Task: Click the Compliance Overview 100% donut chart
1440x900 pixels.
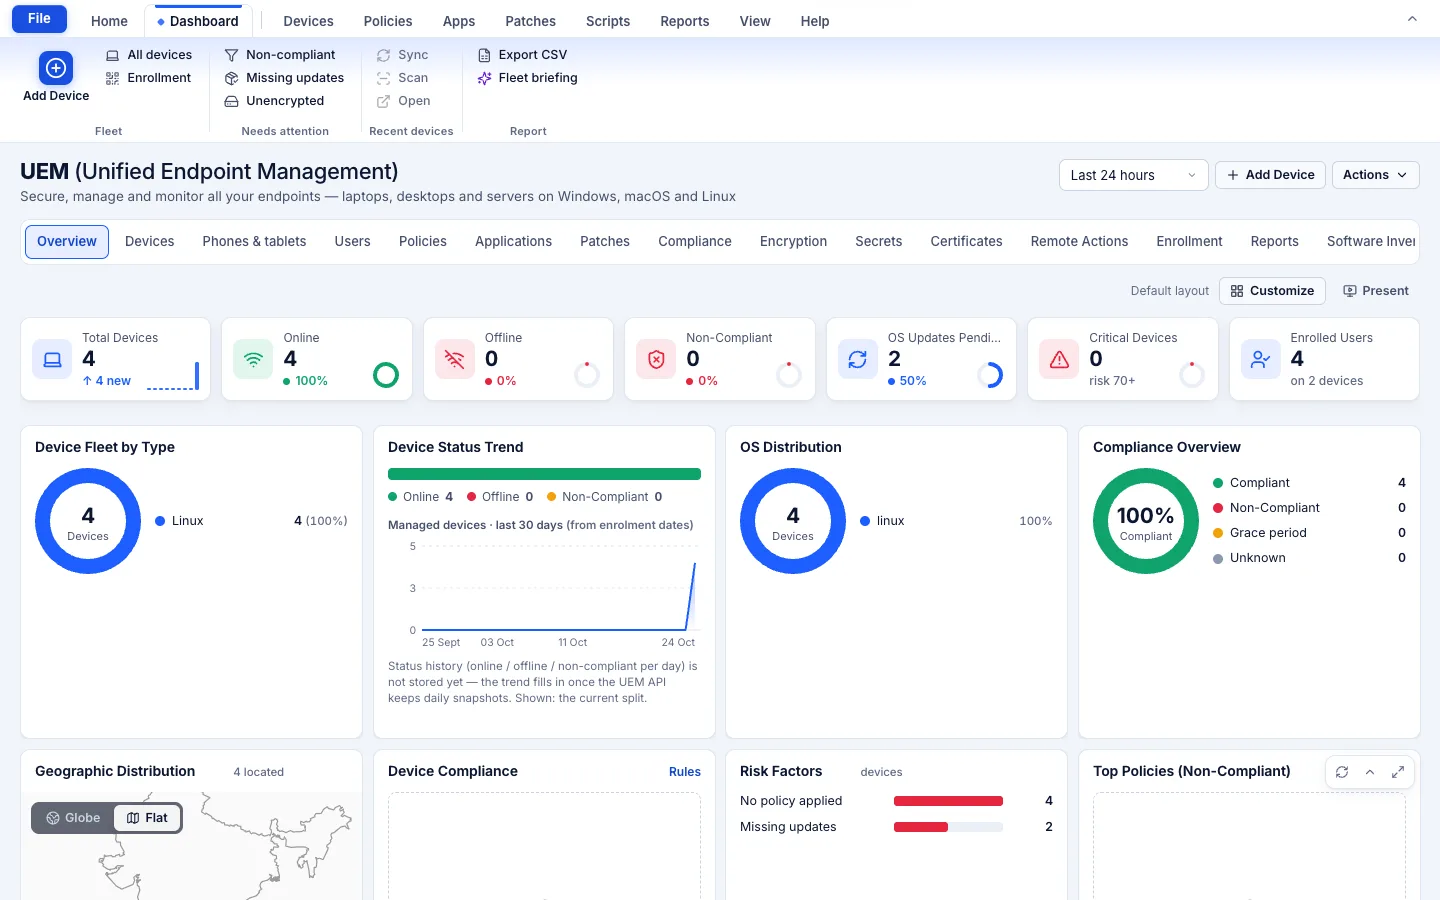Action: point(1146,521)
